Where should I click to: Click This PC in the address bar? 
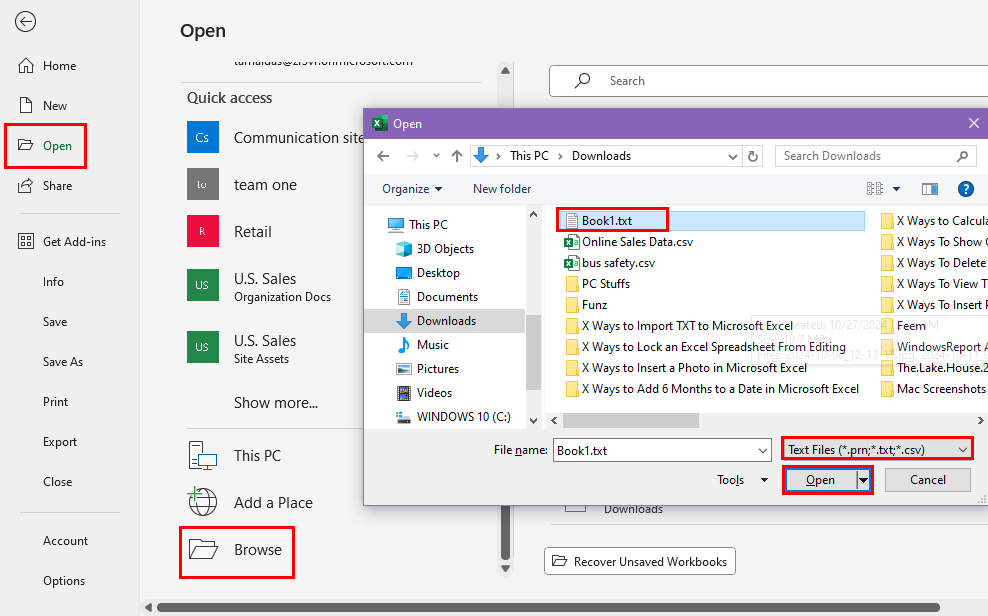[529, 156]
